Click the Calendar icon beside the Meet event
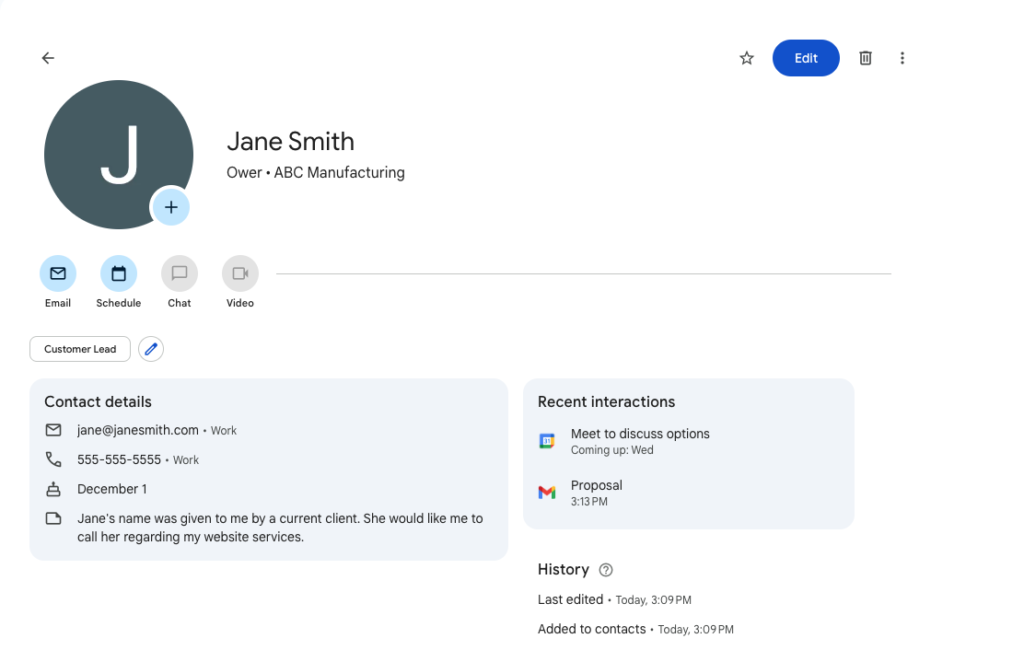1024x650 pixels. point(546,440)
